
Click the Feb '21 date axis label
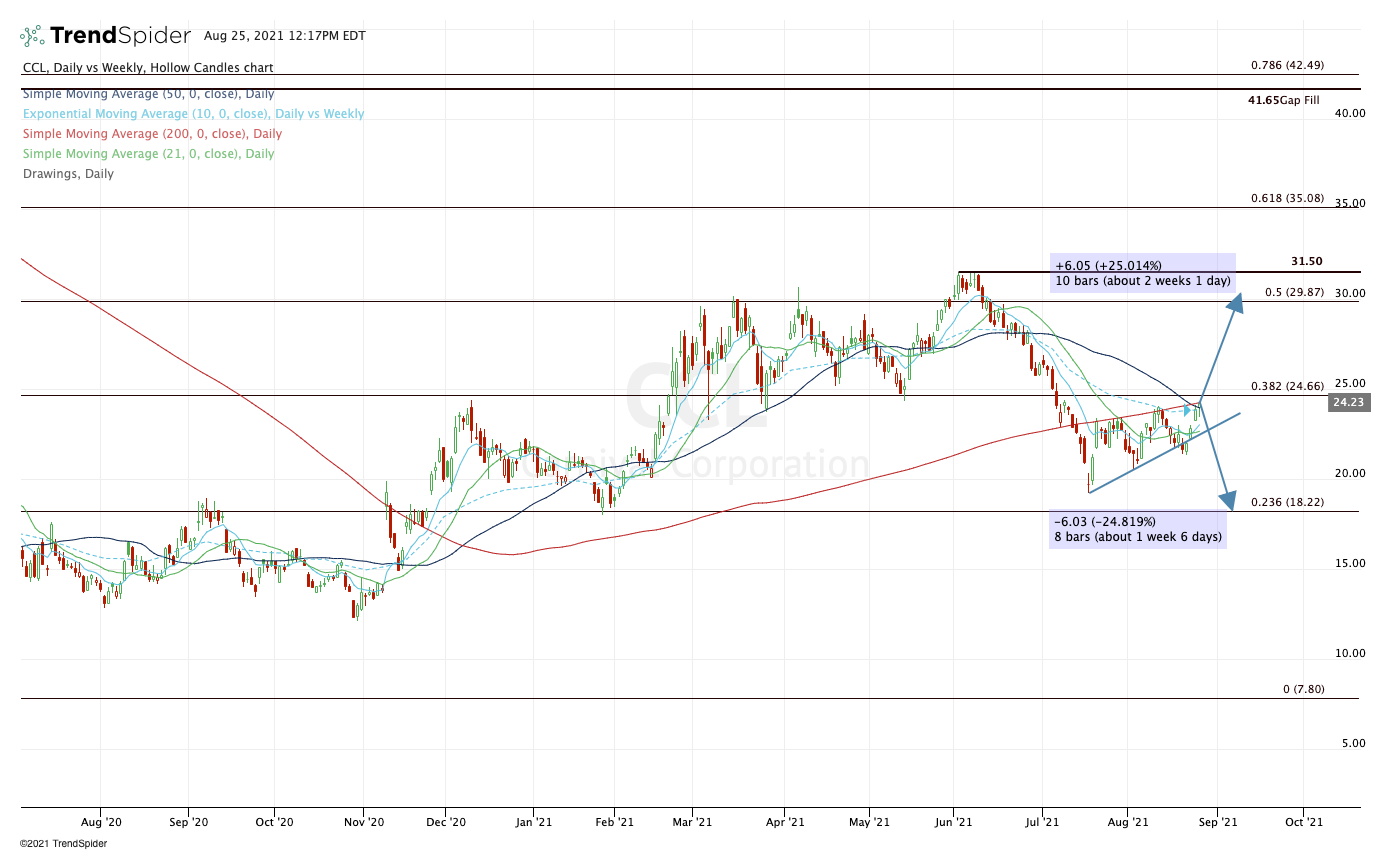pos(614,822)
